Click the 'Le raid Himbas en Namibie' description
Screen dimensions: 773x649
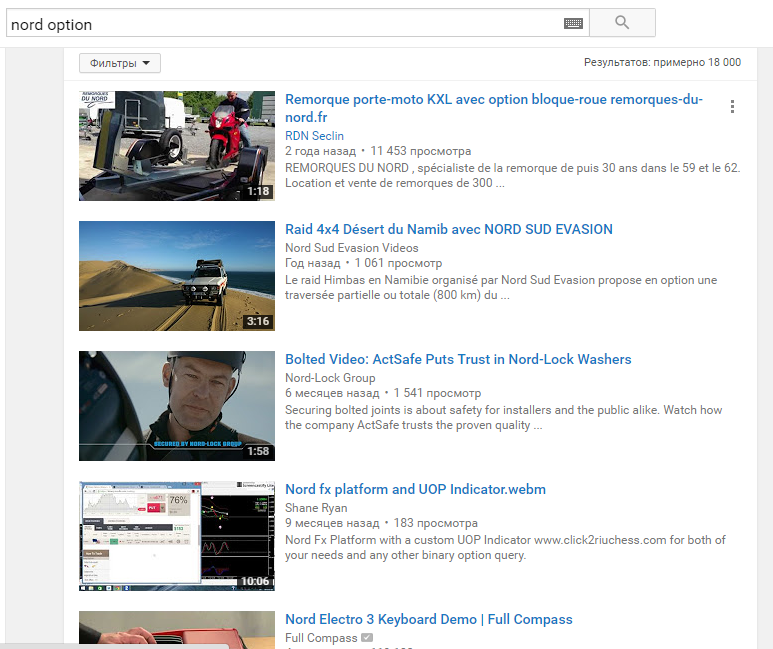(501, 288)
